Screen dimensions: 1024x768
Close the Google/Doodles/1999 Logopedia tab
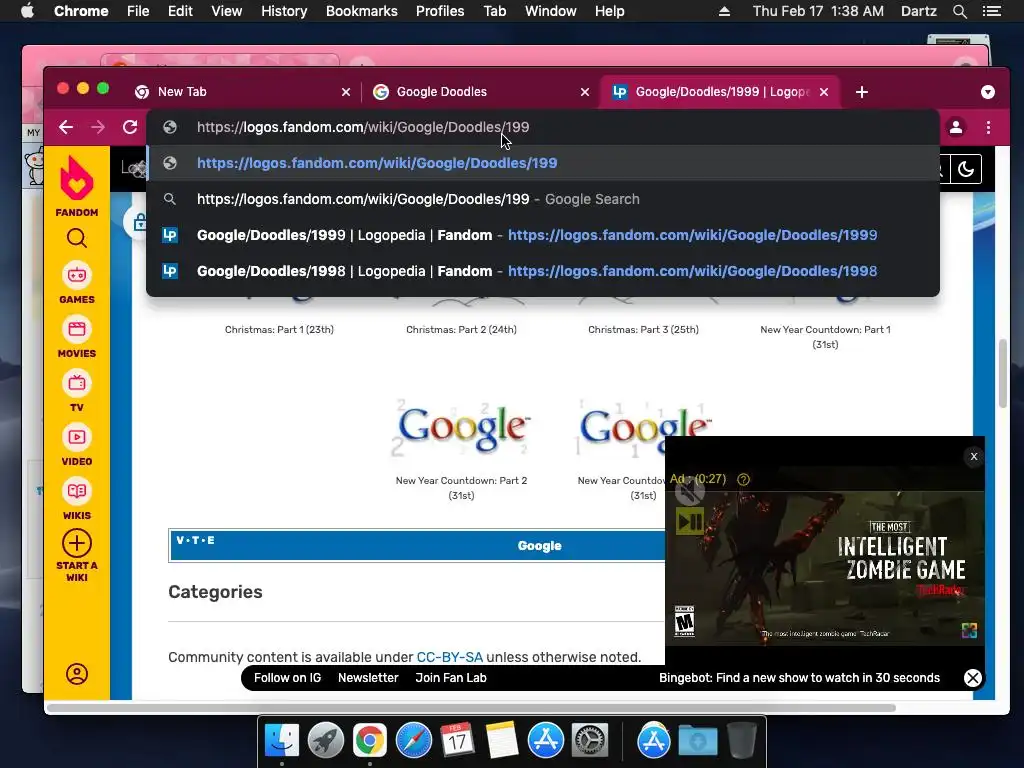point(824,92)
